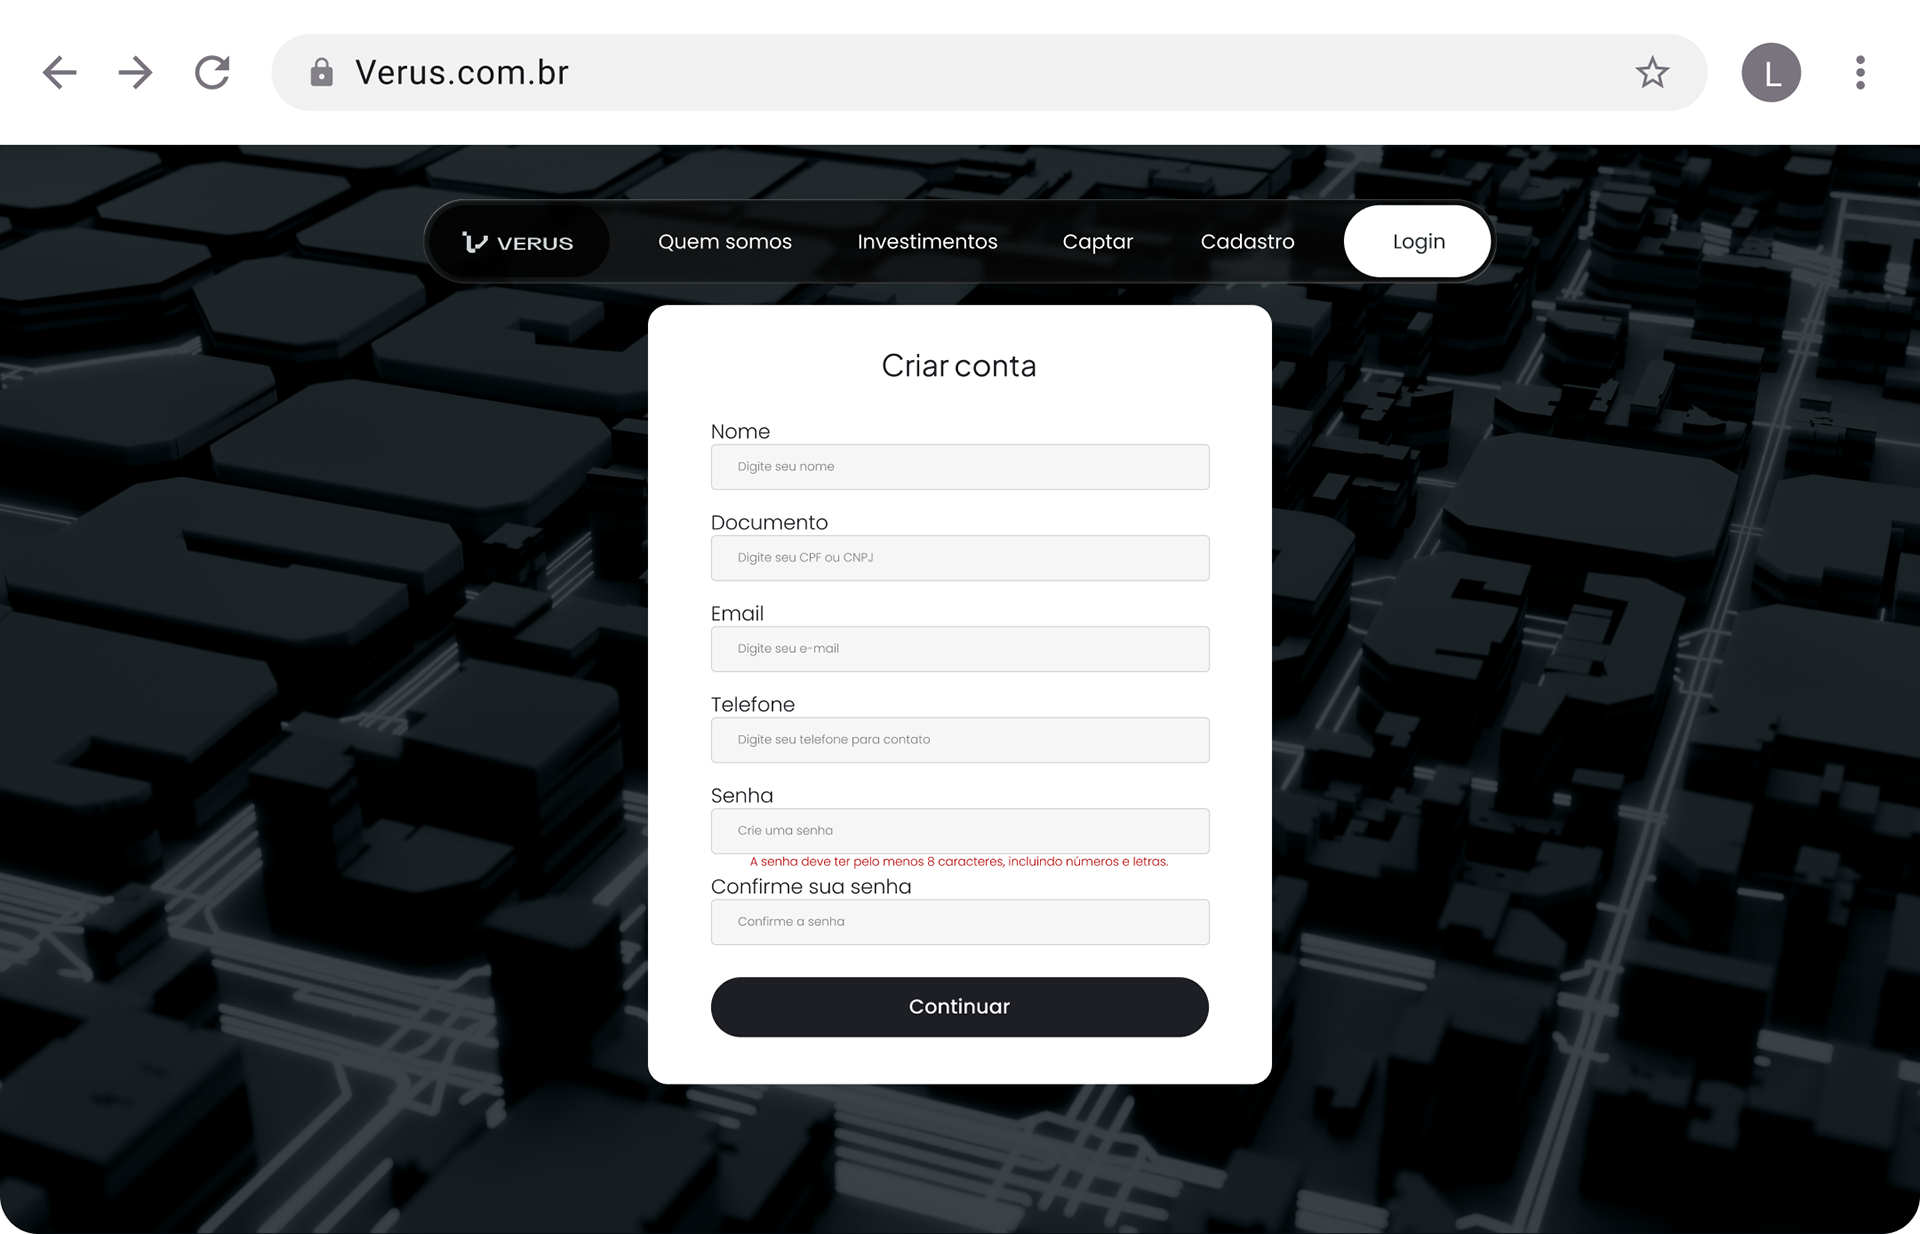Go to Investimentos menu item

click(927, 242)
